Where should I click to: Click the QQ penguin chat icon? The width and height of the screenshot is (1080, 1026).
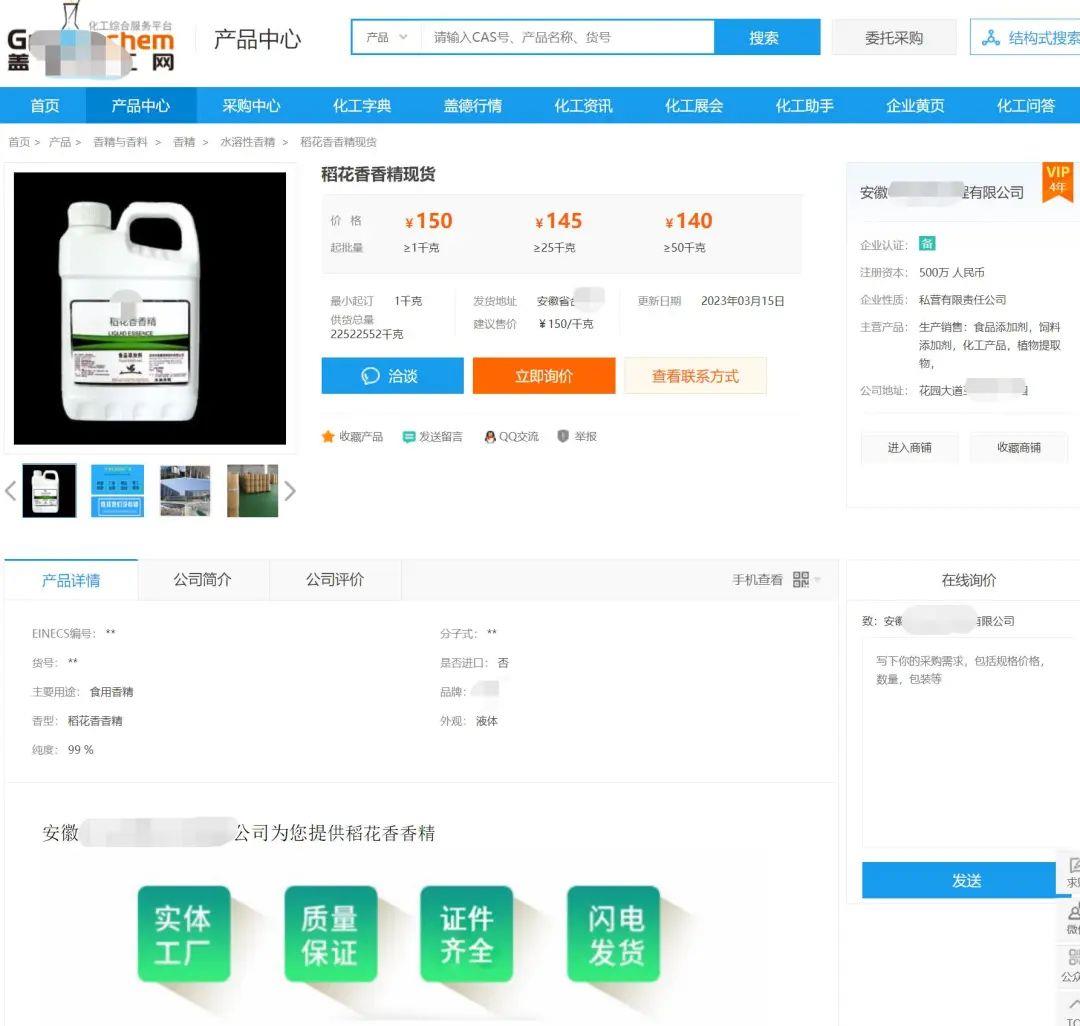(x=490, y=437)
